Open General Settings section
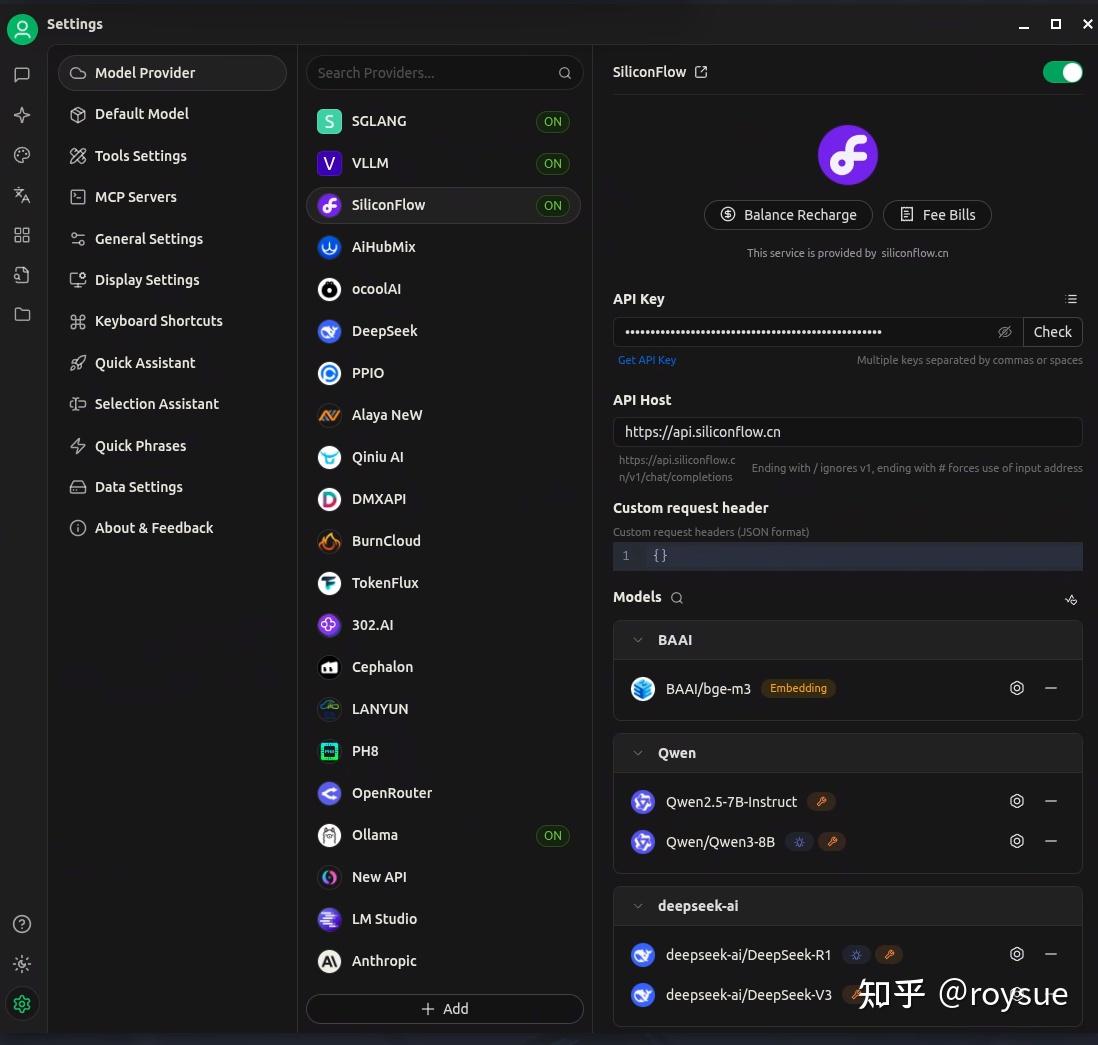 tap(172, 239)
